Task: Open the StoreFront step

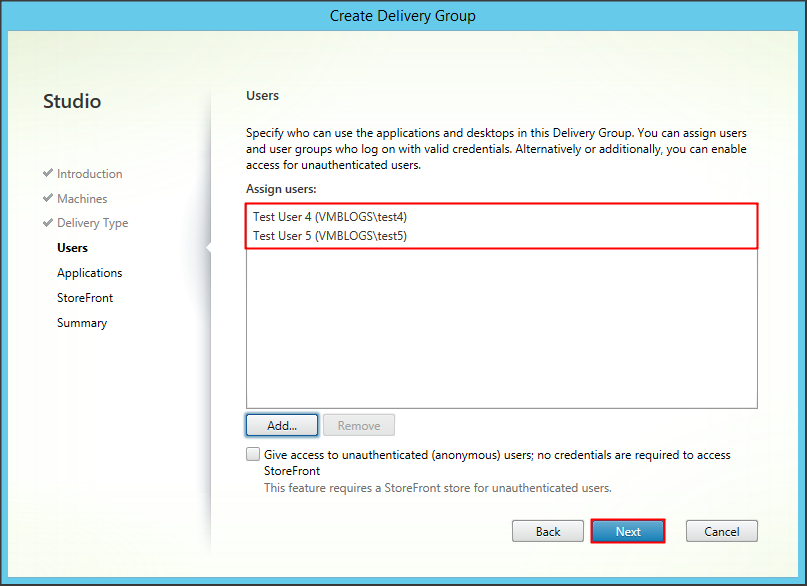Action: [x=85, y=298]
